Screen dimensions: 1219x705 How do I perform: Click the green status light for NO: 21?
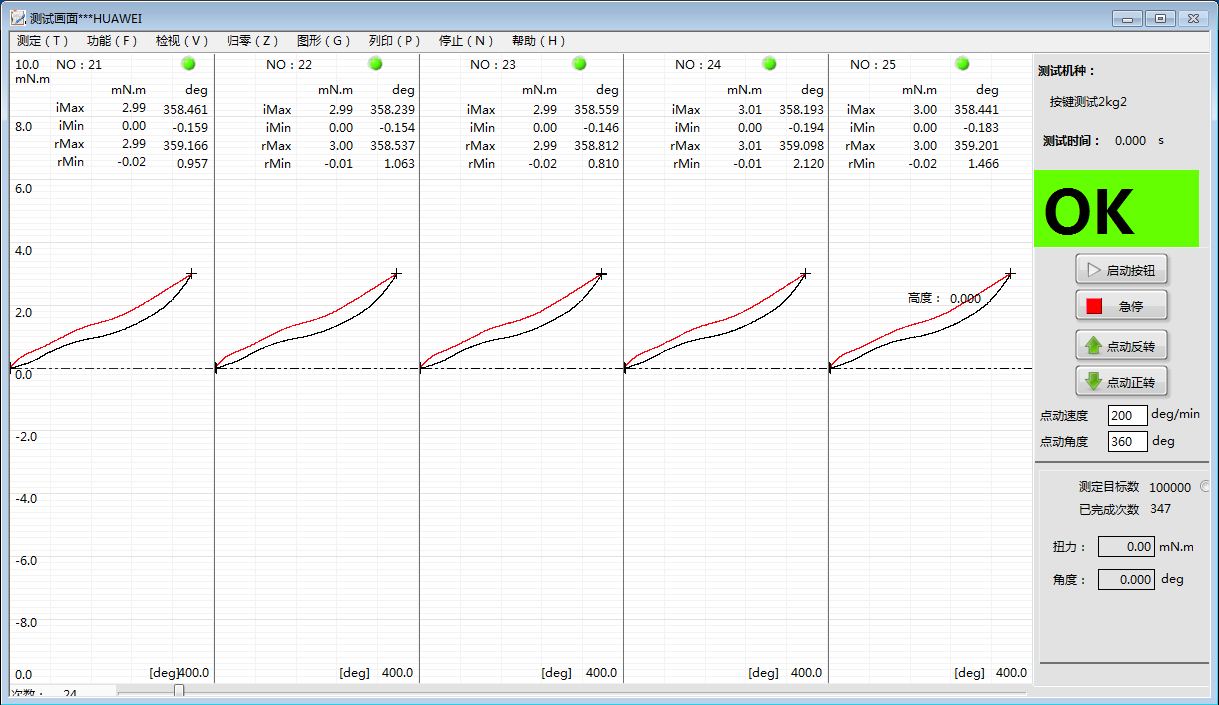coord(188,64)
